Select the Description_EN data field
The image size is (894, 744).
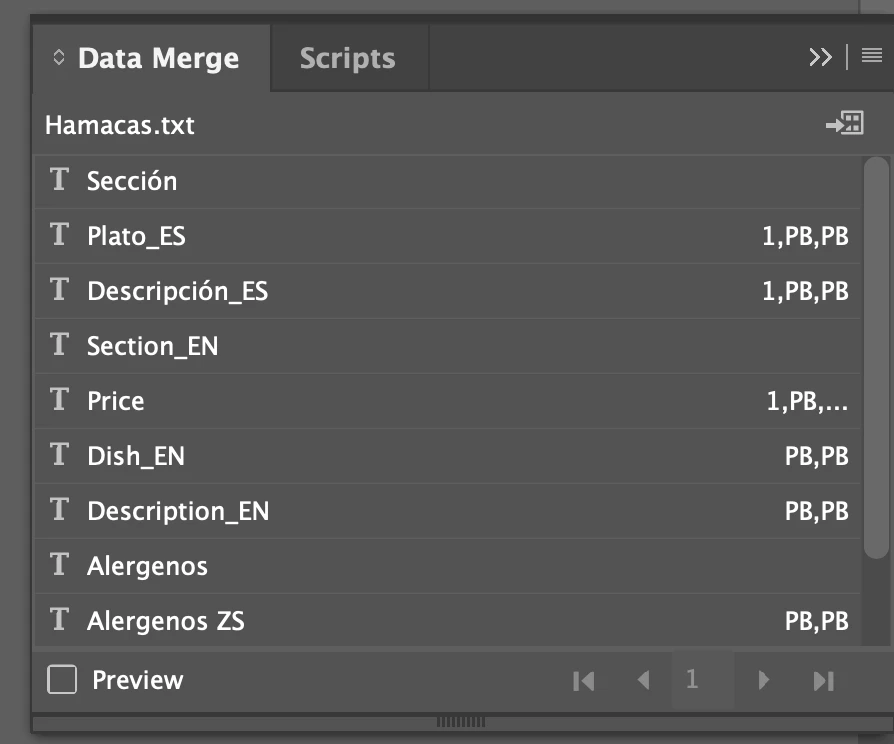[448, 511]
